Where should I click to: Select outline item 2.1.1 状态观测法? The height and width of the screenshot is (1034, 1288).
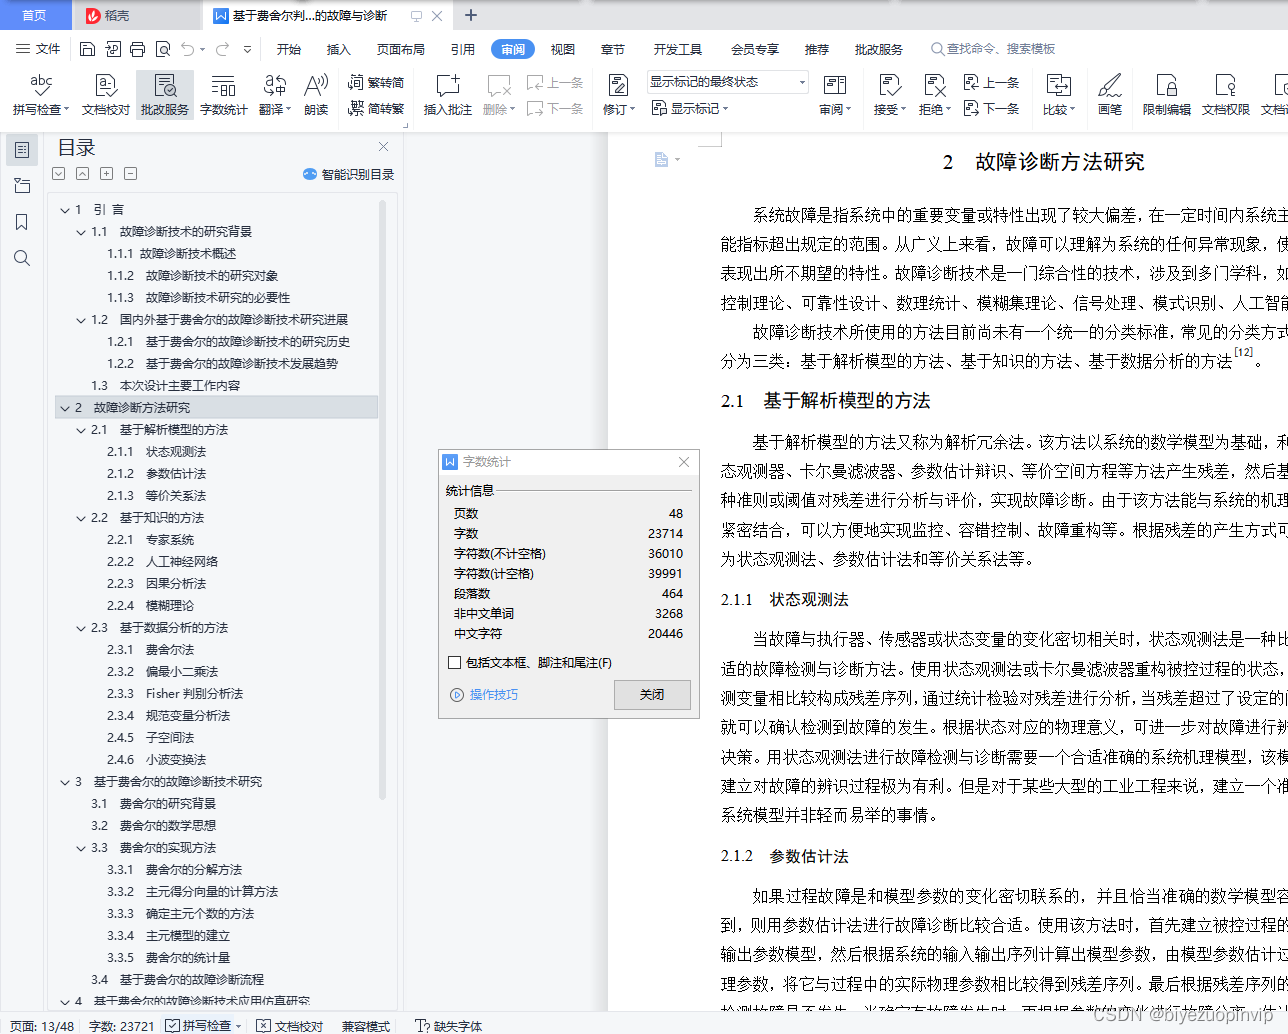coord(156,452)
